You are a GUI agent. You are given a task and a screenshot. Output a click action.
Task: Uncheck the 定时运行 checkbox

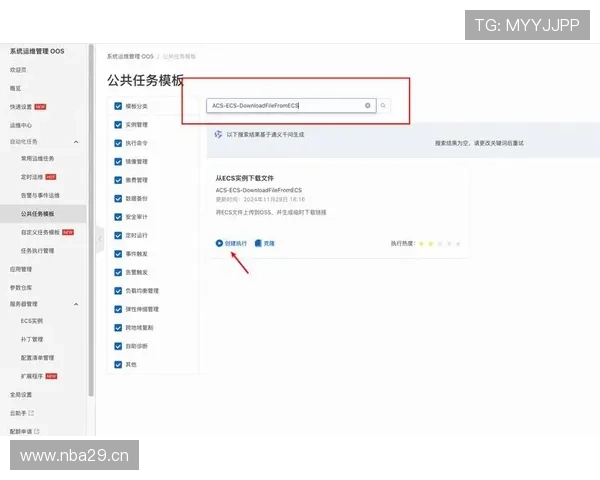(x=118, y=235)
